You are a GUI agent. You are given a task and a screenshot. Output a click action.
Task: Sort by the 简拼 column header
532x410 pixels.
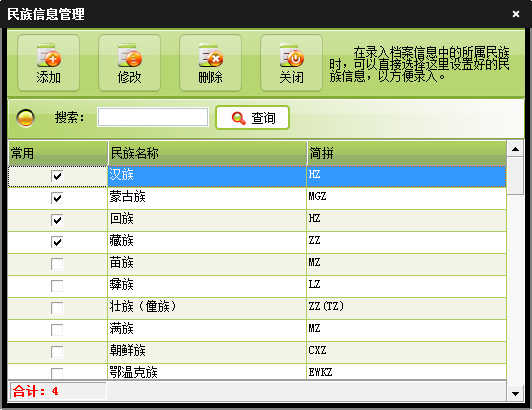[407, 153]
